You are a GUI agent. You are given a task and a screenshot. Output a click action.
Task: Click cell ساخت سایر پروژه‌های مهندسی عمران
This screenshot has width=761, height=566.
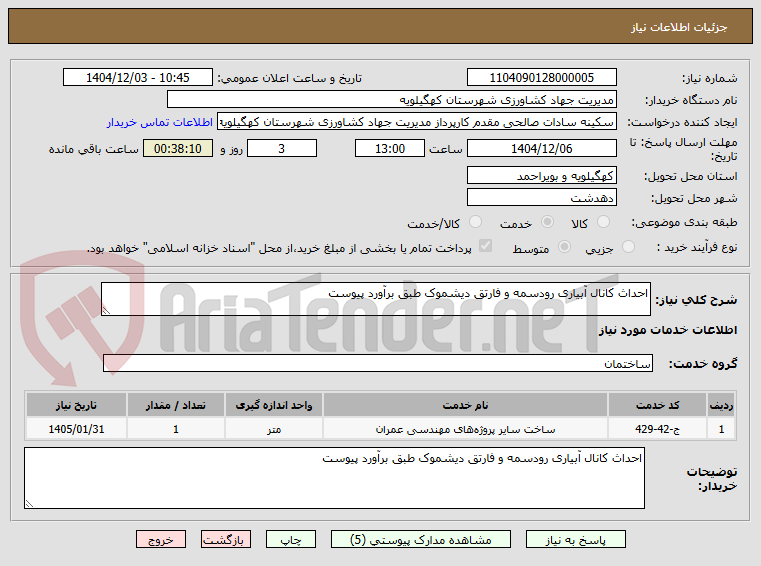click(x=465, y=429)
